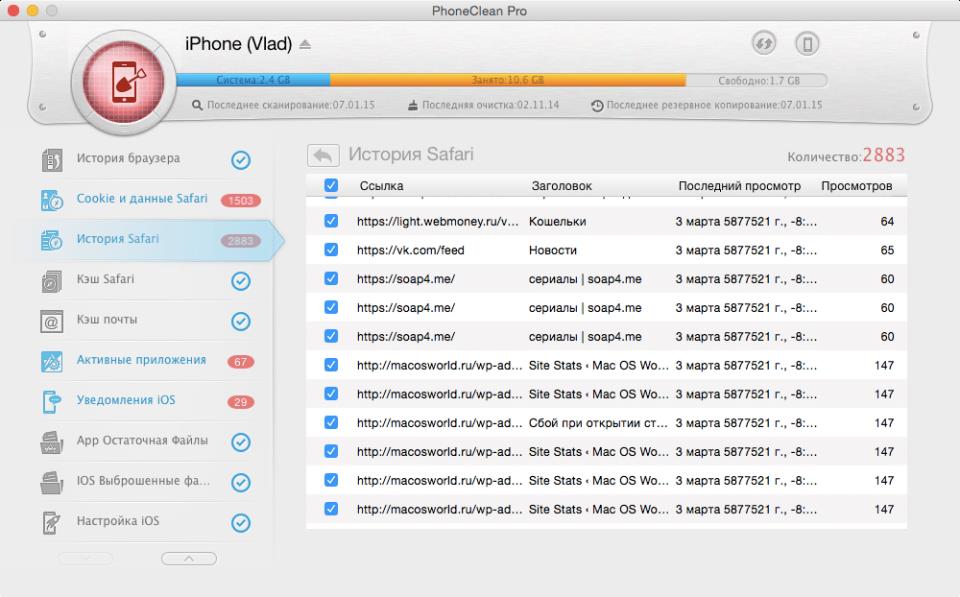Select the view count 64 cell

tap(887, 221)
